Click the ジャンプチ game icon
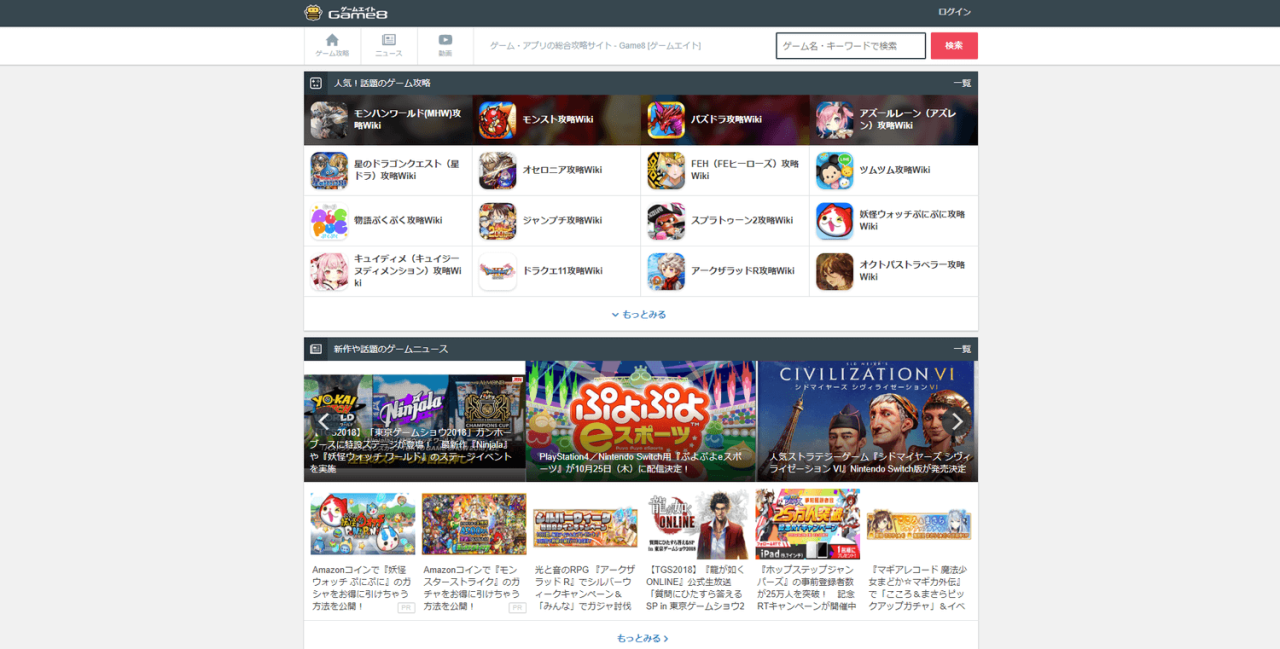 pos(497,221)
